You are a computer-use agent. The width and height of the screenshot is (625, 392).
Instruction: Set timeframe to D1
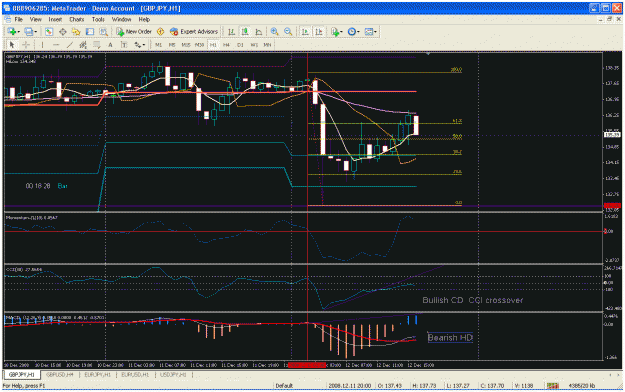coord(240,45)
